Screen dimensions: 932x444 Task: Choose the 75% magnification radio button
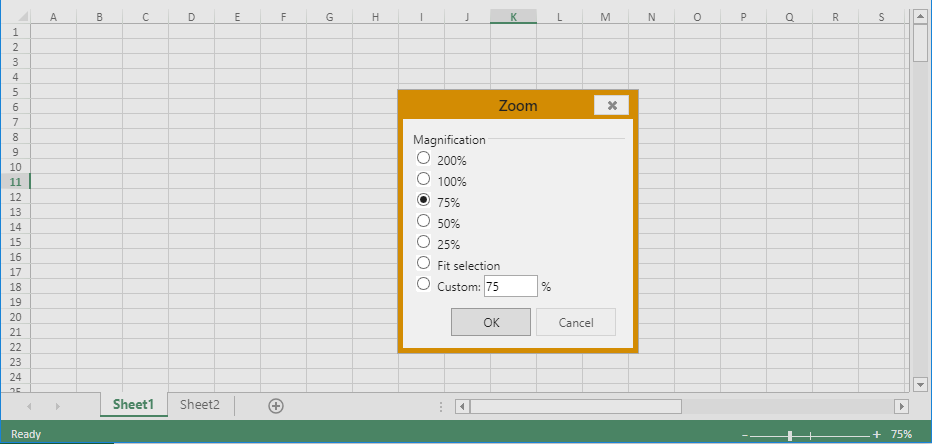[423, 200]
